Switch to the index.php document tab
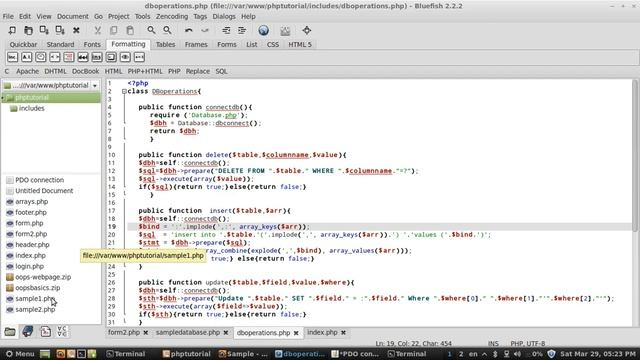Viewport: 640px width, 360px height. pos(322,332)
